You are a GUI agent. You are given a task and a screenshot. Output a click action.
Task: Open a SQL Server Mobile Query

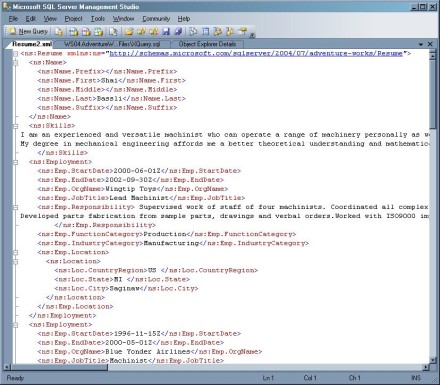tap(113, 32)
